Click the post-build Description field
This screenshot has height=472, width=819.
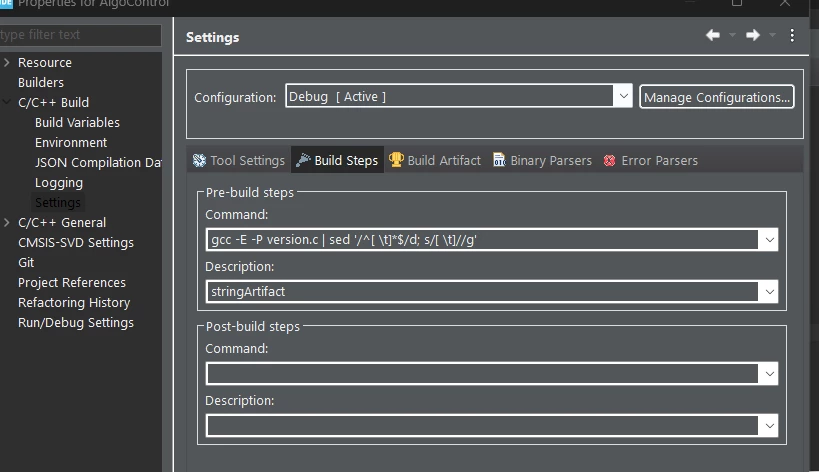pos(482,426)
